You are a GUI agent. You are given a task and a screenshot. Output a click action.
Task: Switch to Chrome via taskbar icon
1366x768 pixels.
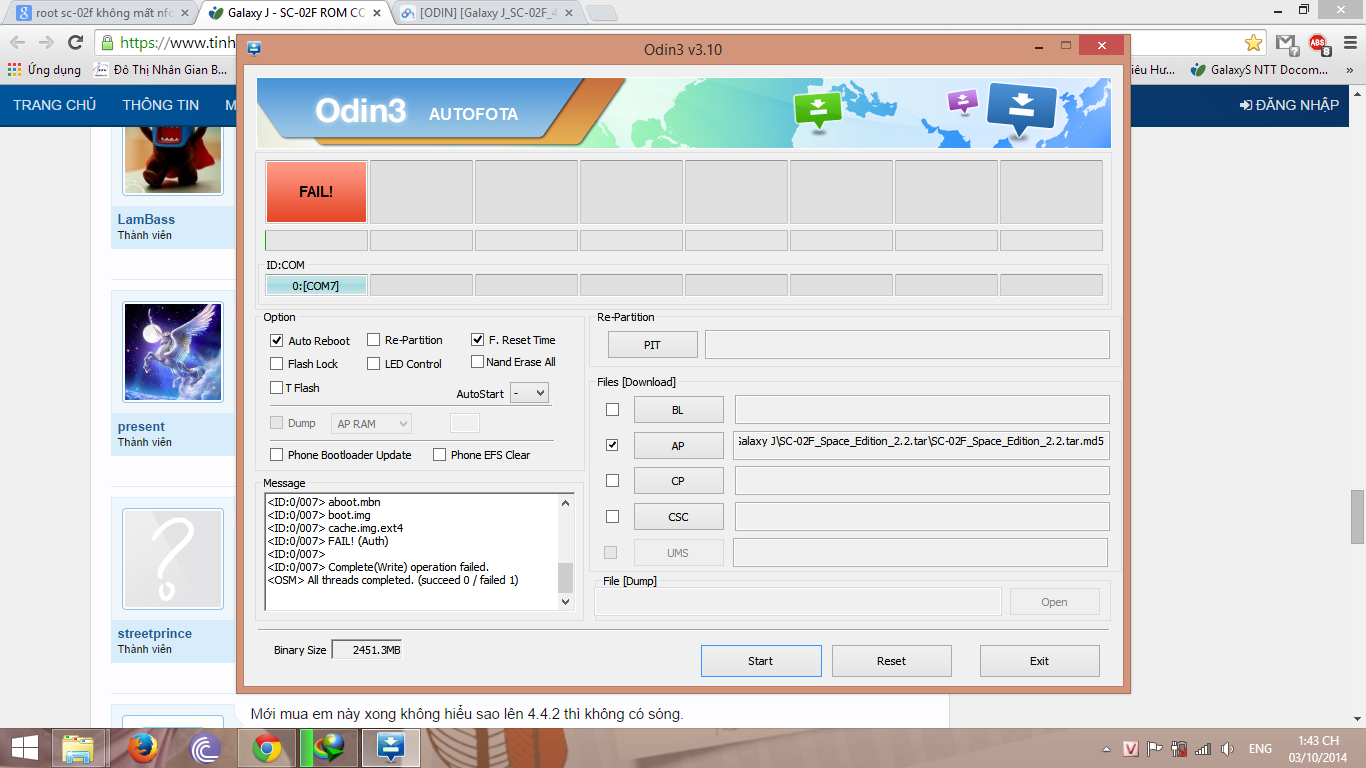pos(266,748)
